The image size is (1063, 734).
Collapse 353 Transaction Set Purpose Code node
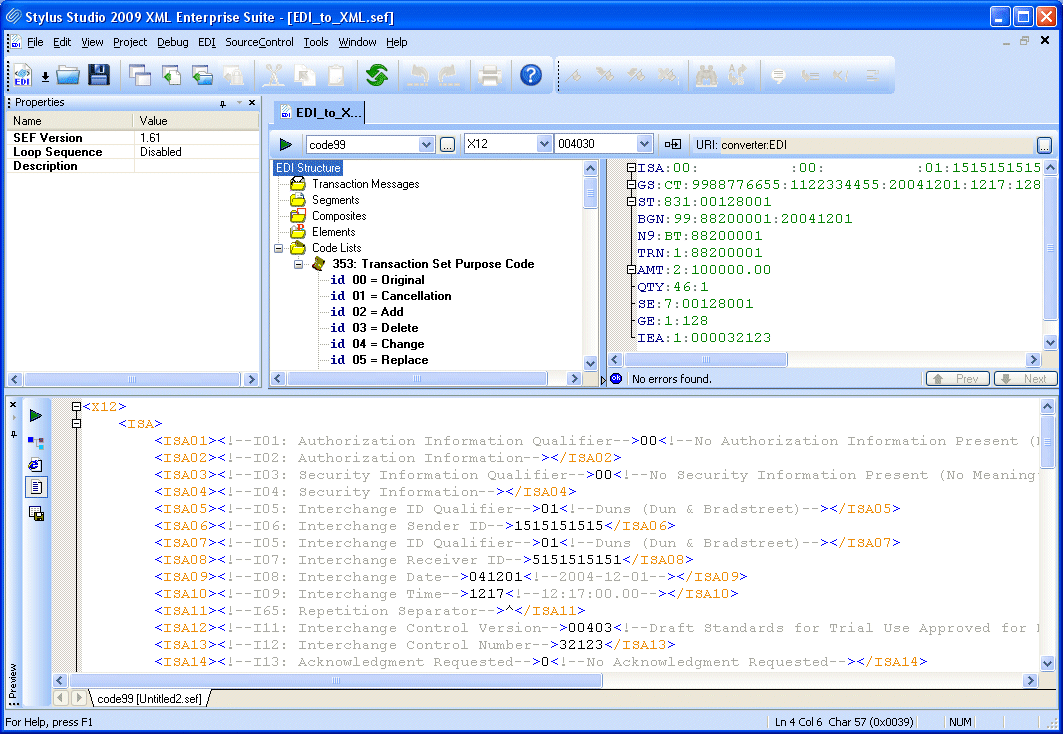pos(298,264)
